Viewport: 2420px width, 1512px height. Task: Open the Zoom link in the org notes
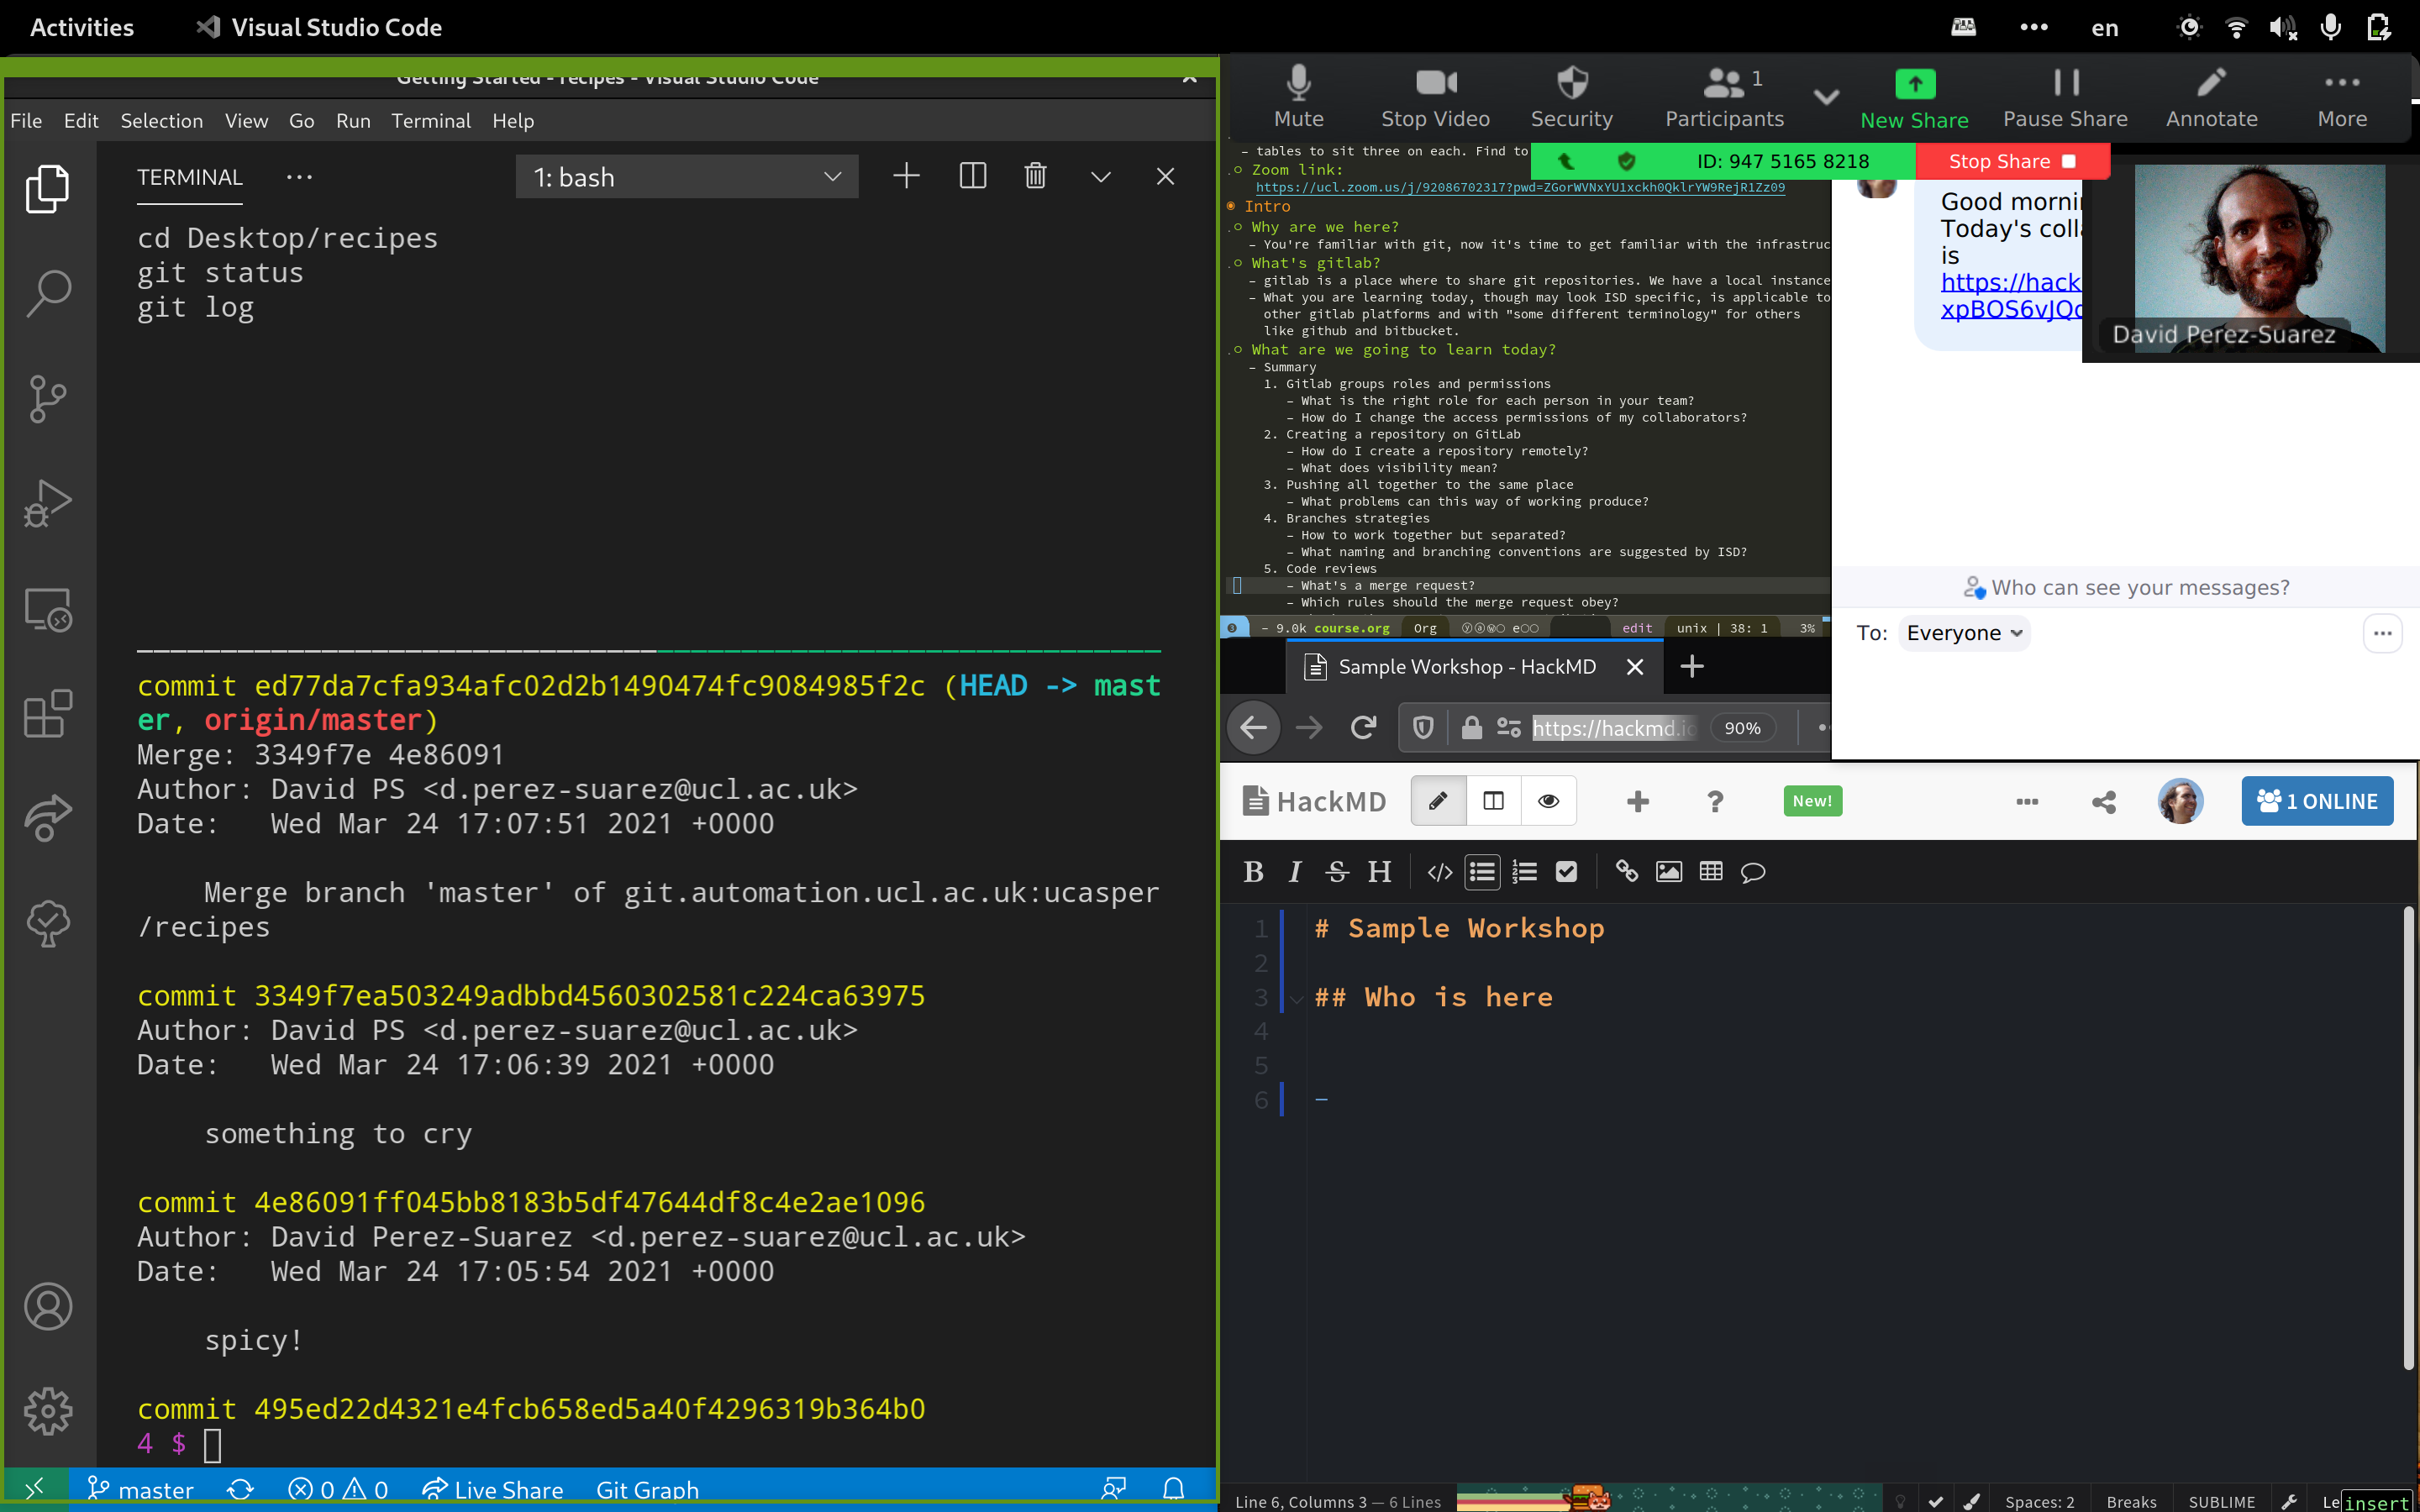[1520, 187]
